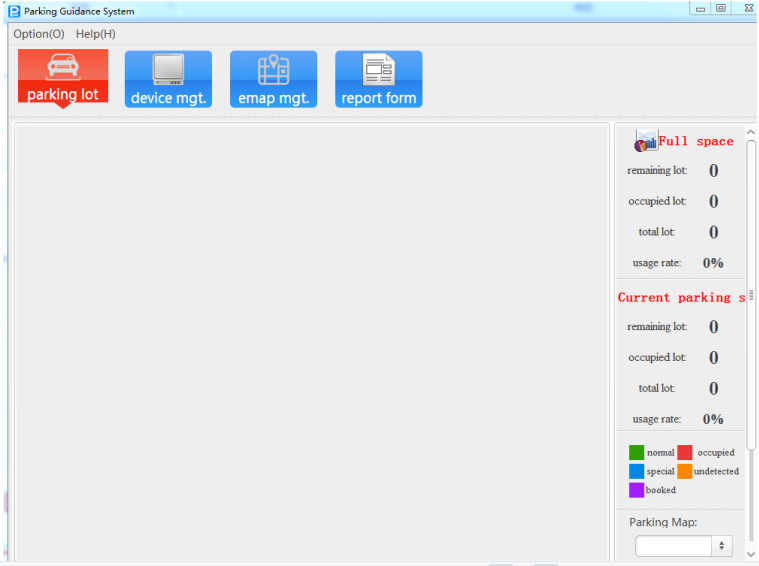Click the 'Parking Map:' label
The width and height of the screenshot is (759, 566).
pyautogui.click(x=663, y=522)
